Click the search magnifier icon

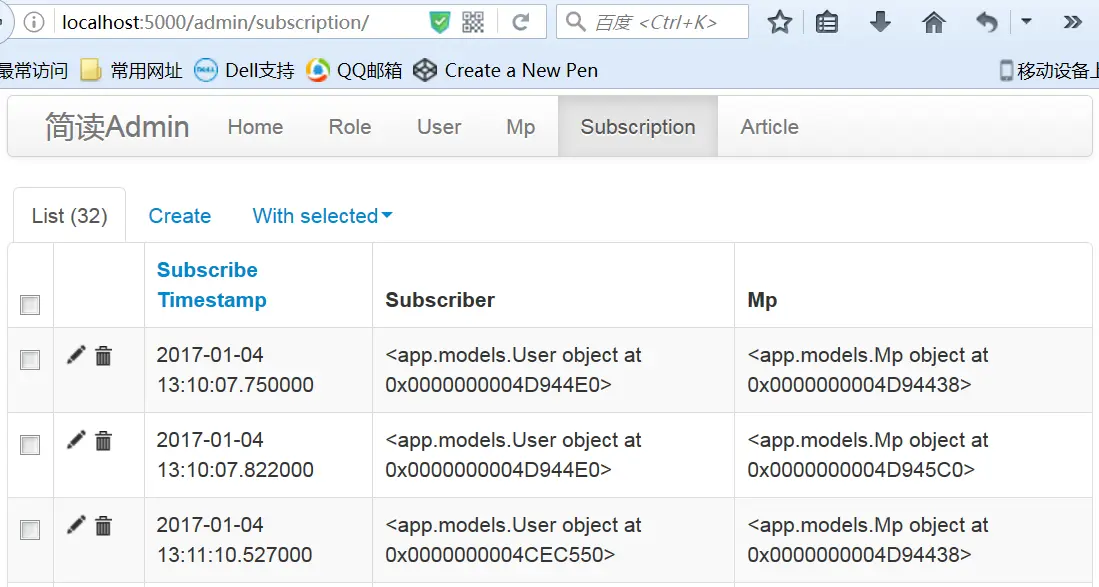pos(575,22)
